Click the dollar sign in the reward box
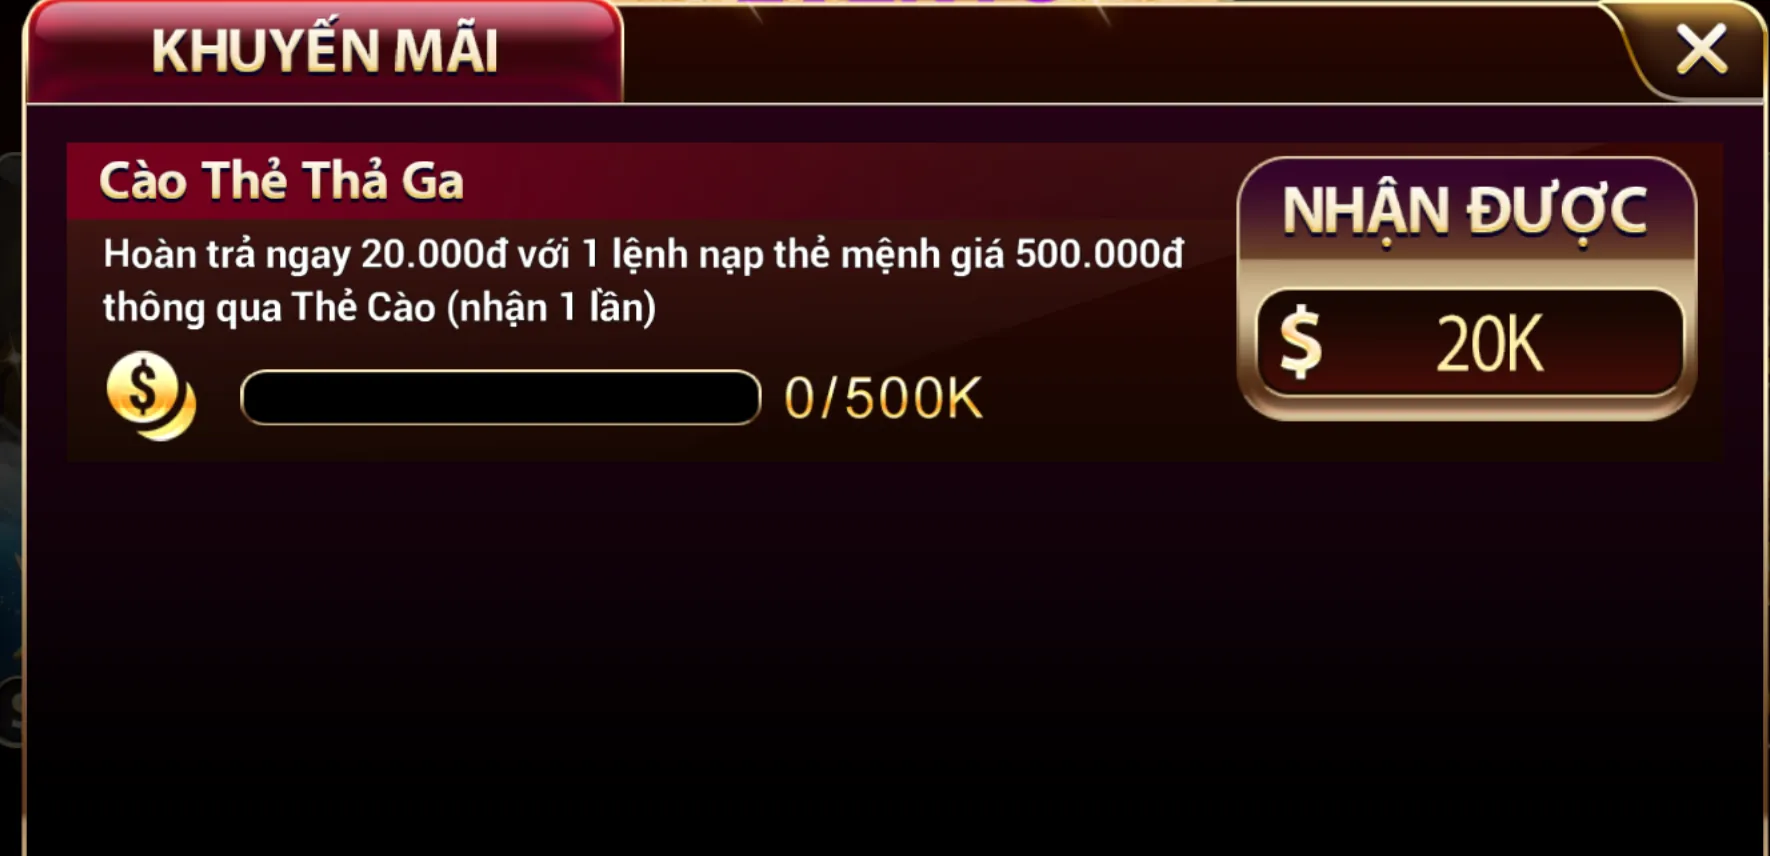Viewport: 1770px width, 856px height. [1301, 343]
